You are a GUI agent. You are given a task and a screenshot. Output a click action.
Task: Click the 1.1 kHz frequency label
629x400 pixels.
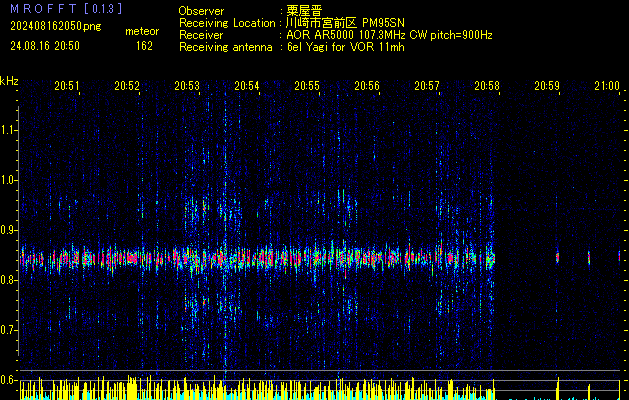click(x=9, y=130)
